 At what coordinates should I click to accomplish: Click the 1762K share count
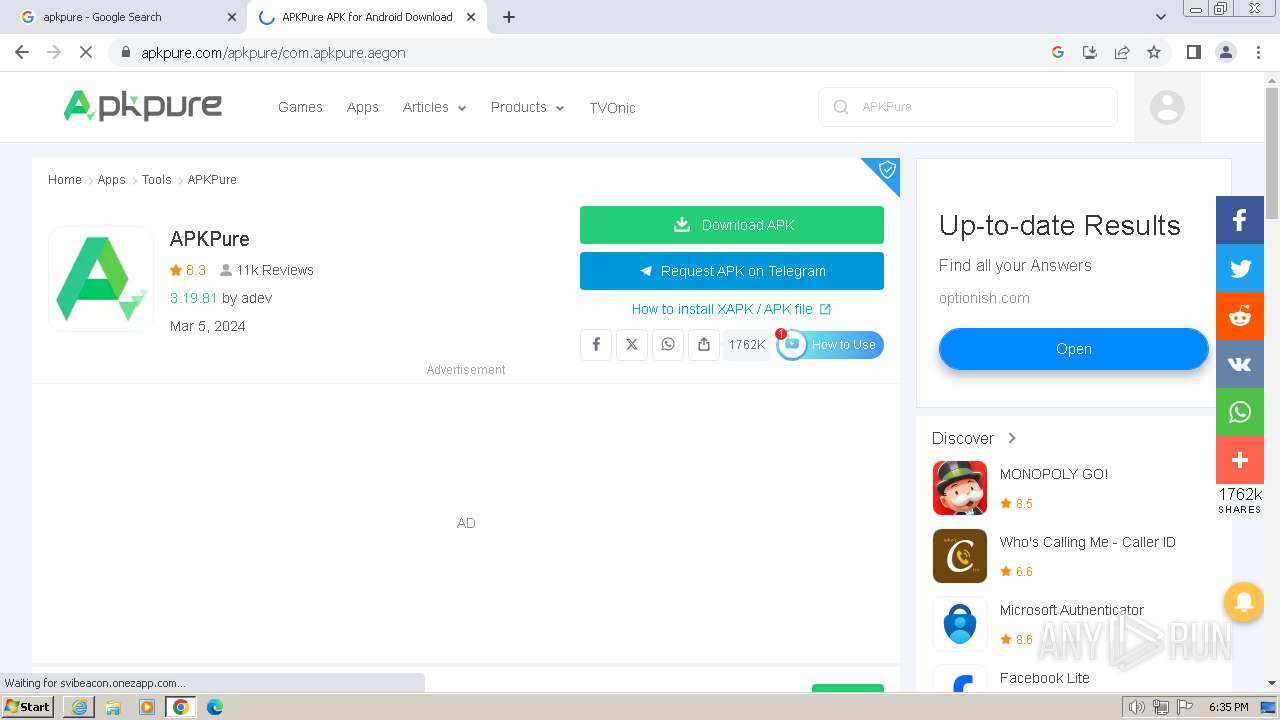coord(747,344)
